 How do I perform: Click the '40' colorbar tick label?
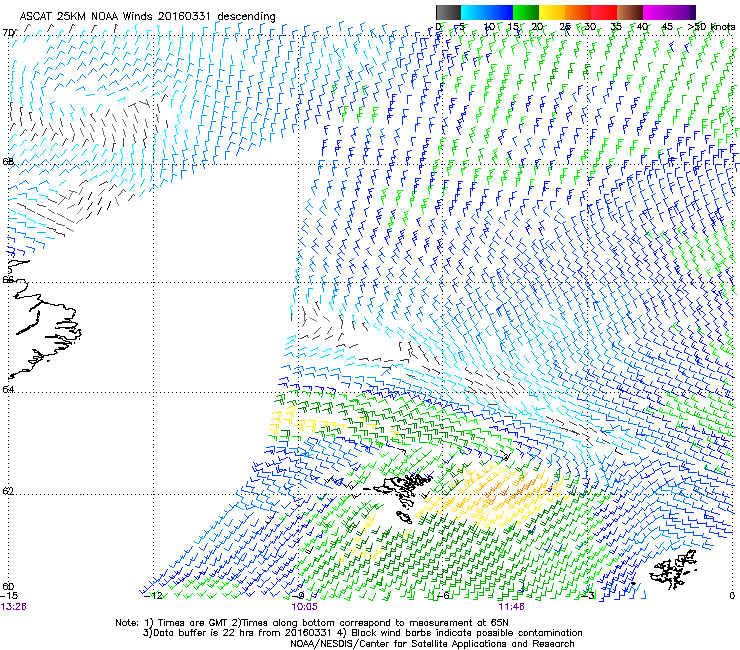coord(642,27)
